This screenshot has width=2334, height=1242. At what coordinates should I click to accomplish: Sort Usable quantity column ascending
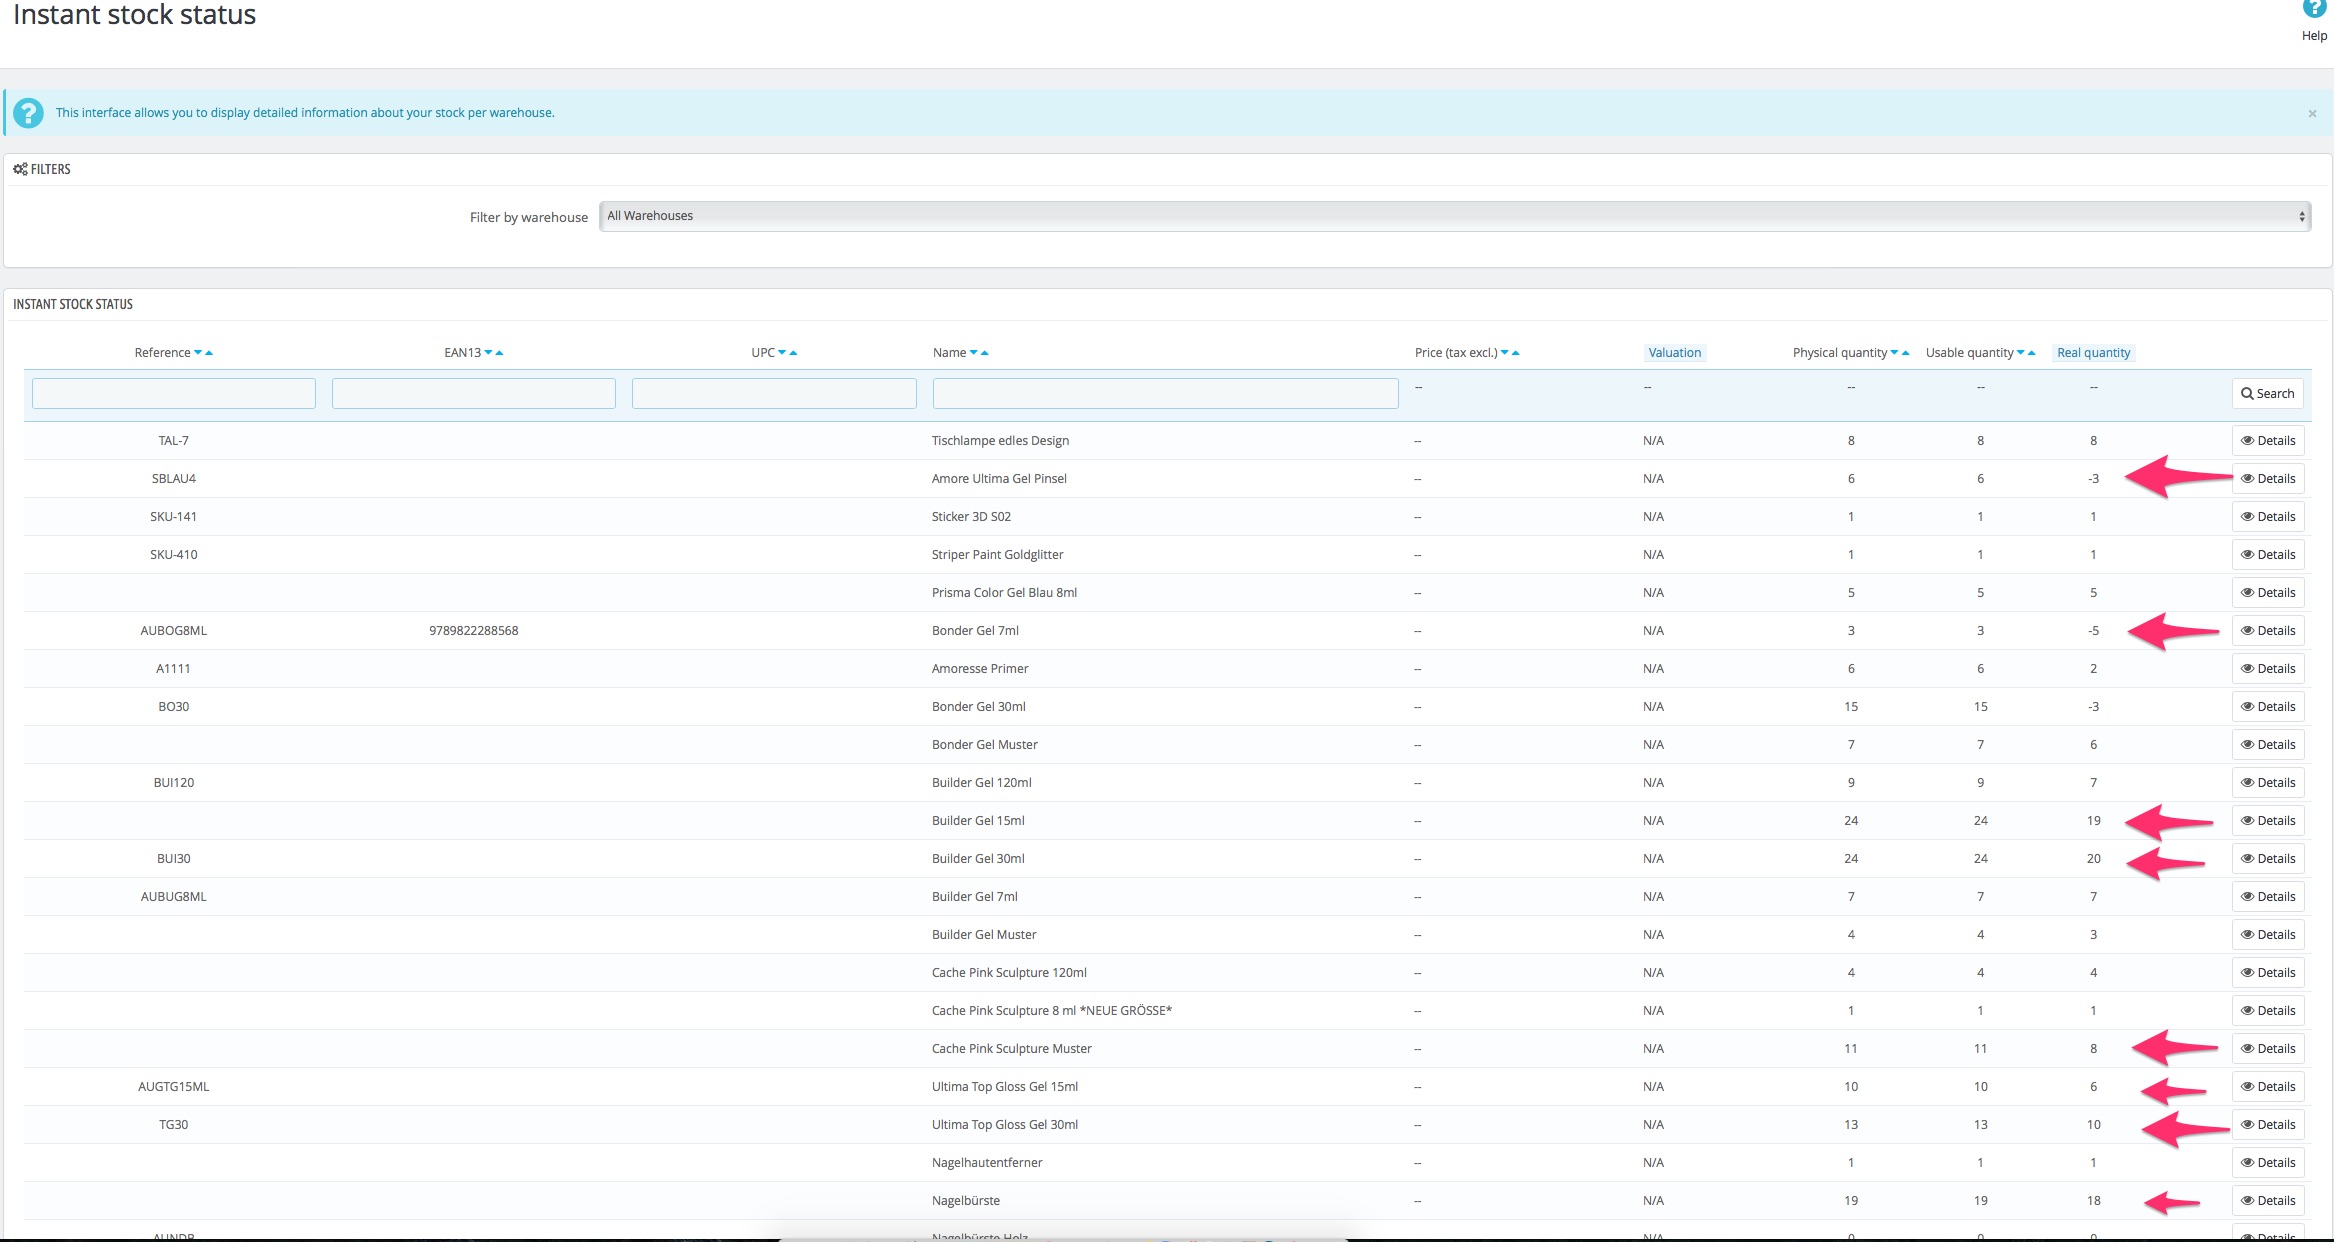2032,353
